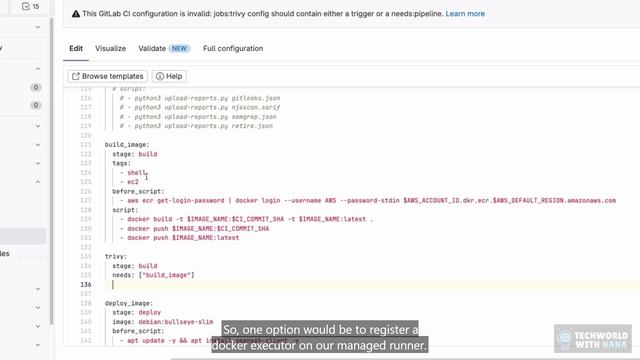Click the text 'deploy_image:' on line 138
The image size is (640, 360).
(129, 303)
